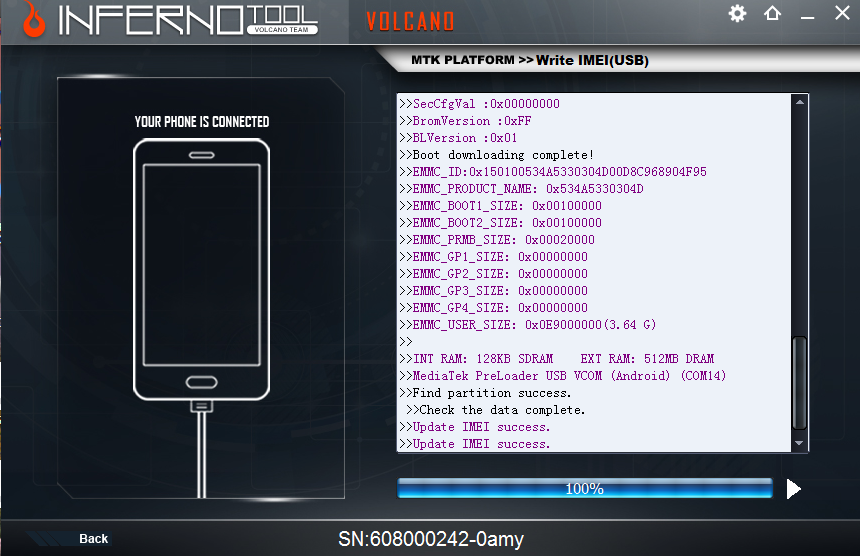Viewport: 860px width, 556px height.
Task: Click MediaTek PreLoader USB VCOM line
Action: [x=563, y=376]
